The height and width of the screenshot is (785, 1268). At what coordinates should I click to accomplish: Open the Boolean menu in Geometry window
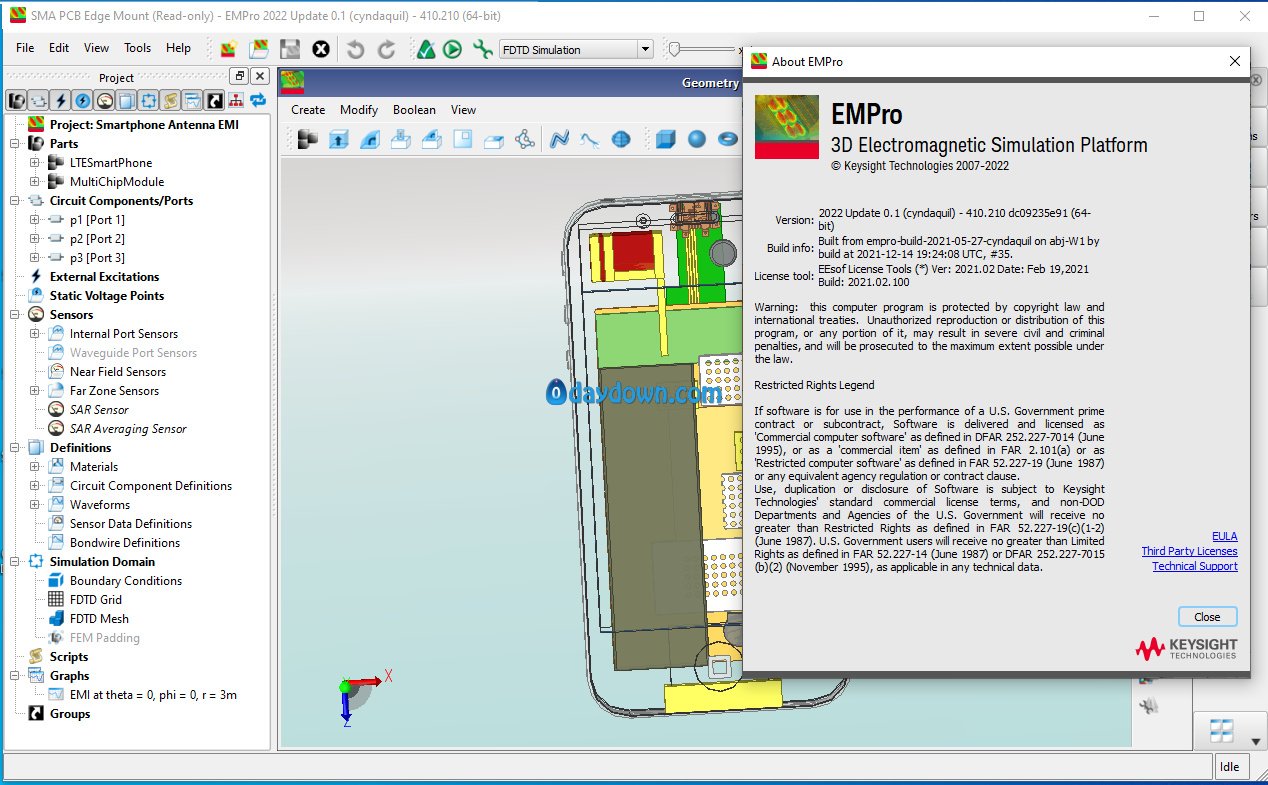coord(414,110)
